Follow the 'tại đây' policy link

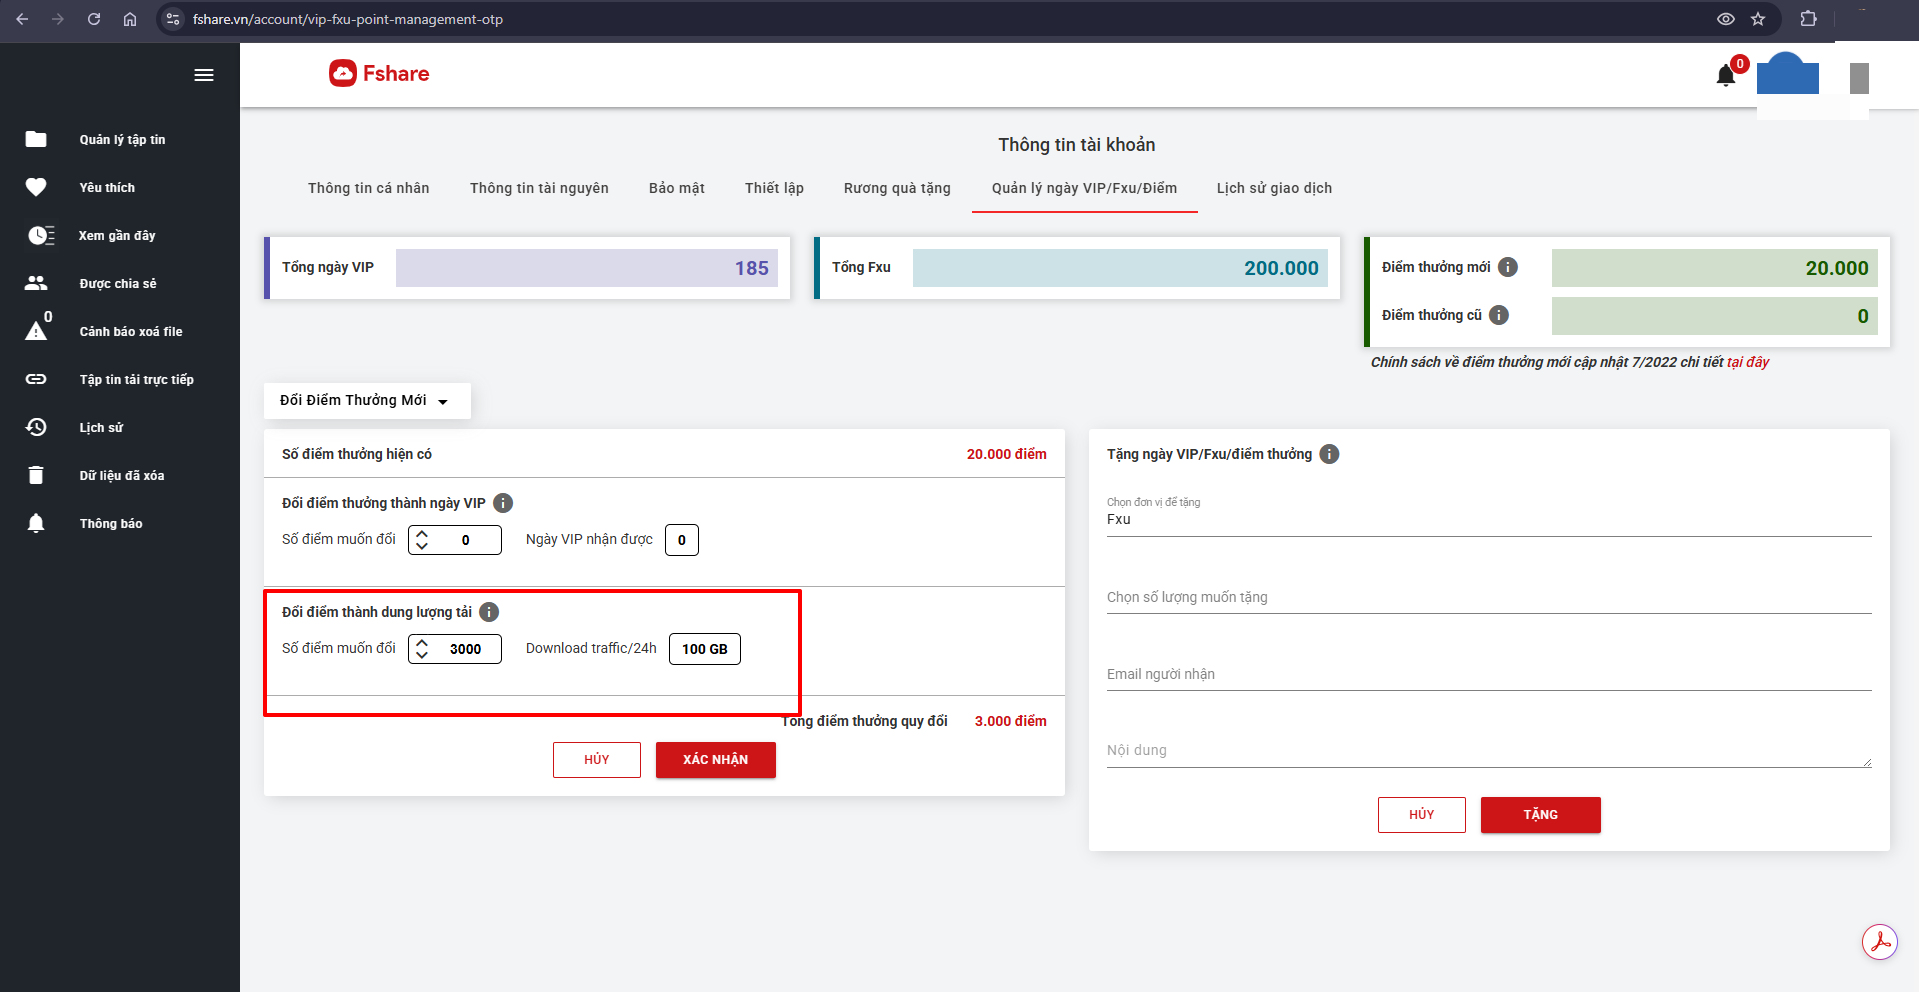(x=1748, y=362)
